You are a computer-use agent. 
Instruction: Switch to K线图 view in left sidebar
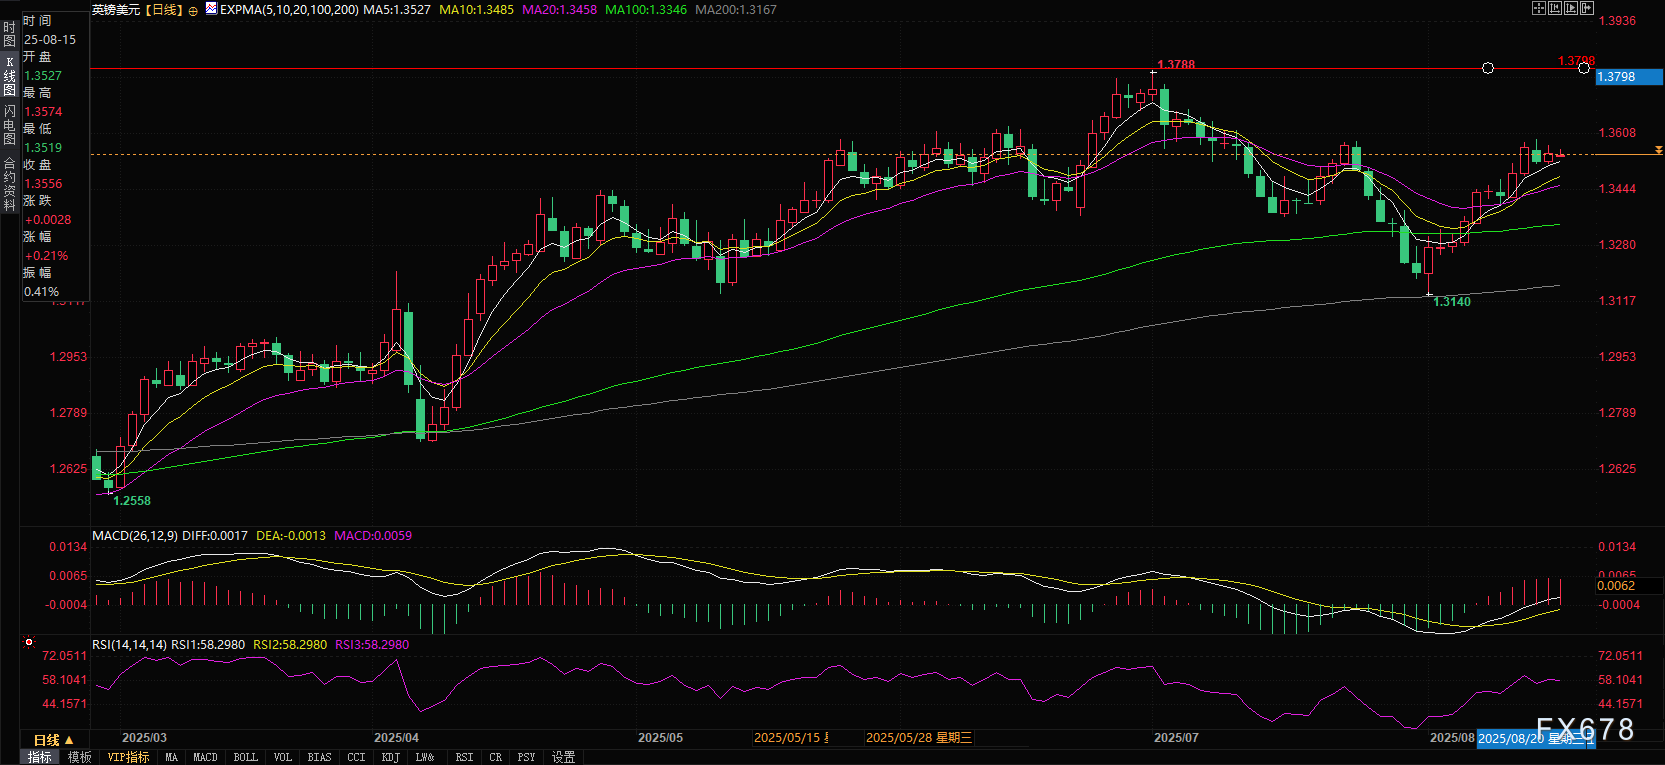[x=9, y=76]
